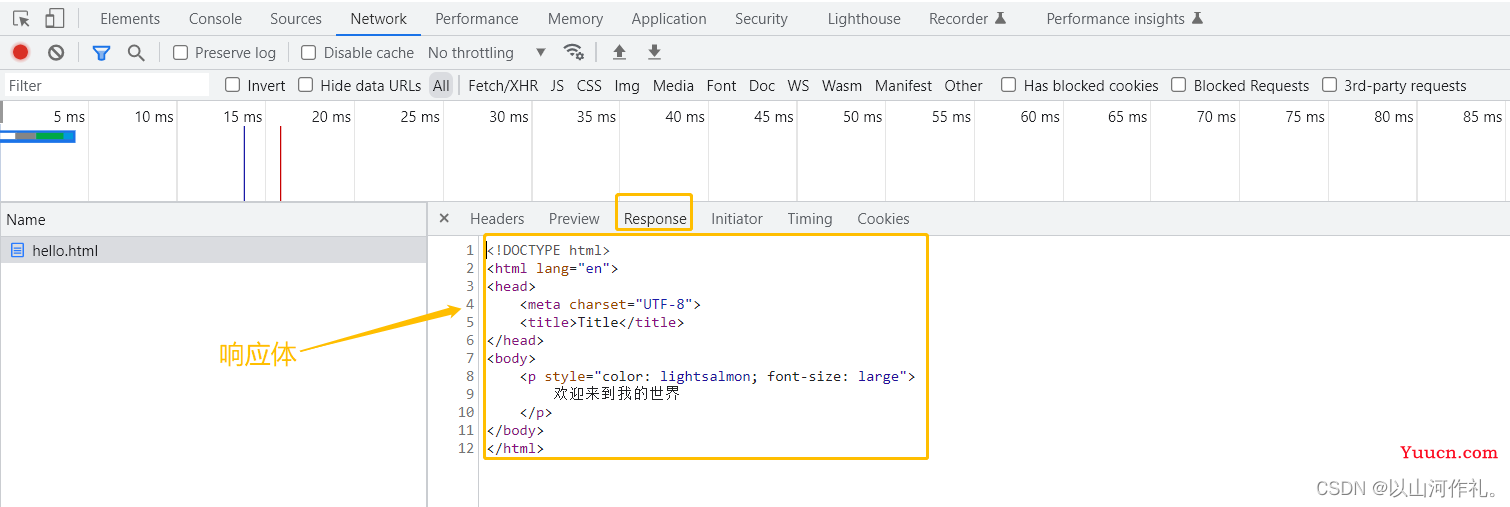The height and width of the screenshot is (507, 1510).
Task: Filter requests by Img
Action: pyautogui.click(x=627, y=85)
